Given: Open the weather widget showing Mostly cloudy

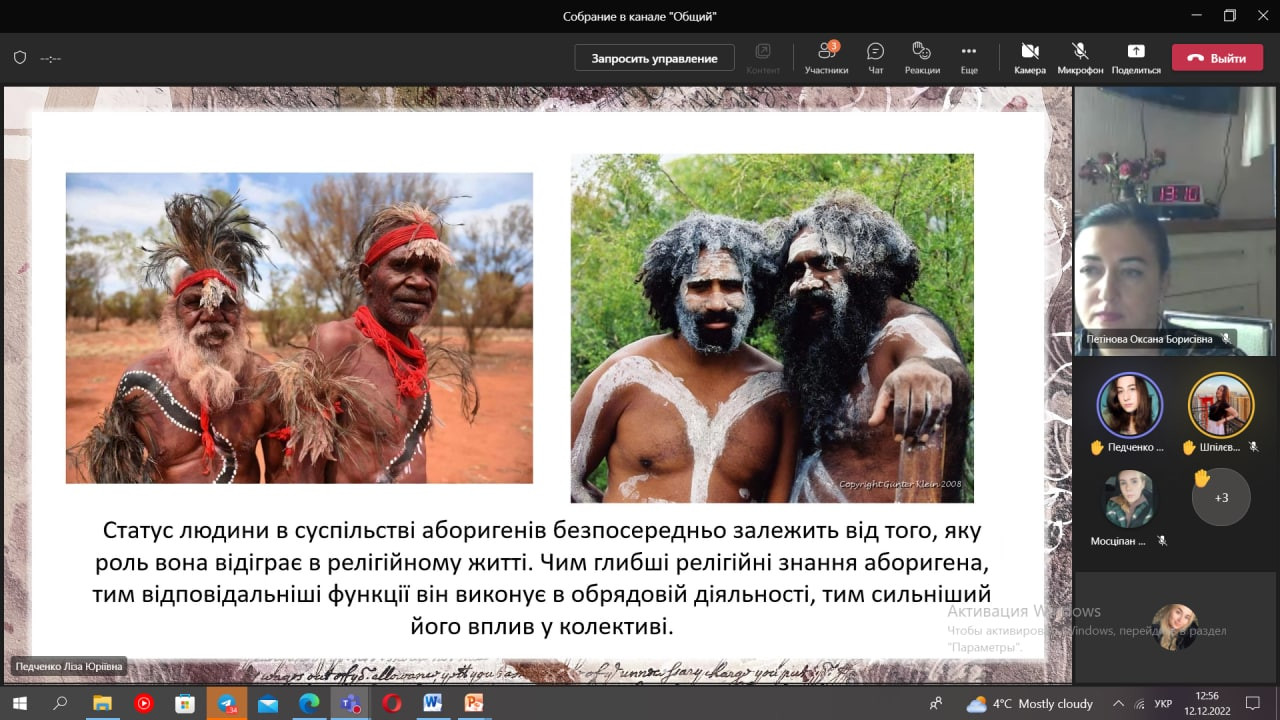Looking at the screenshot, I should click(x=1029, y=704).
